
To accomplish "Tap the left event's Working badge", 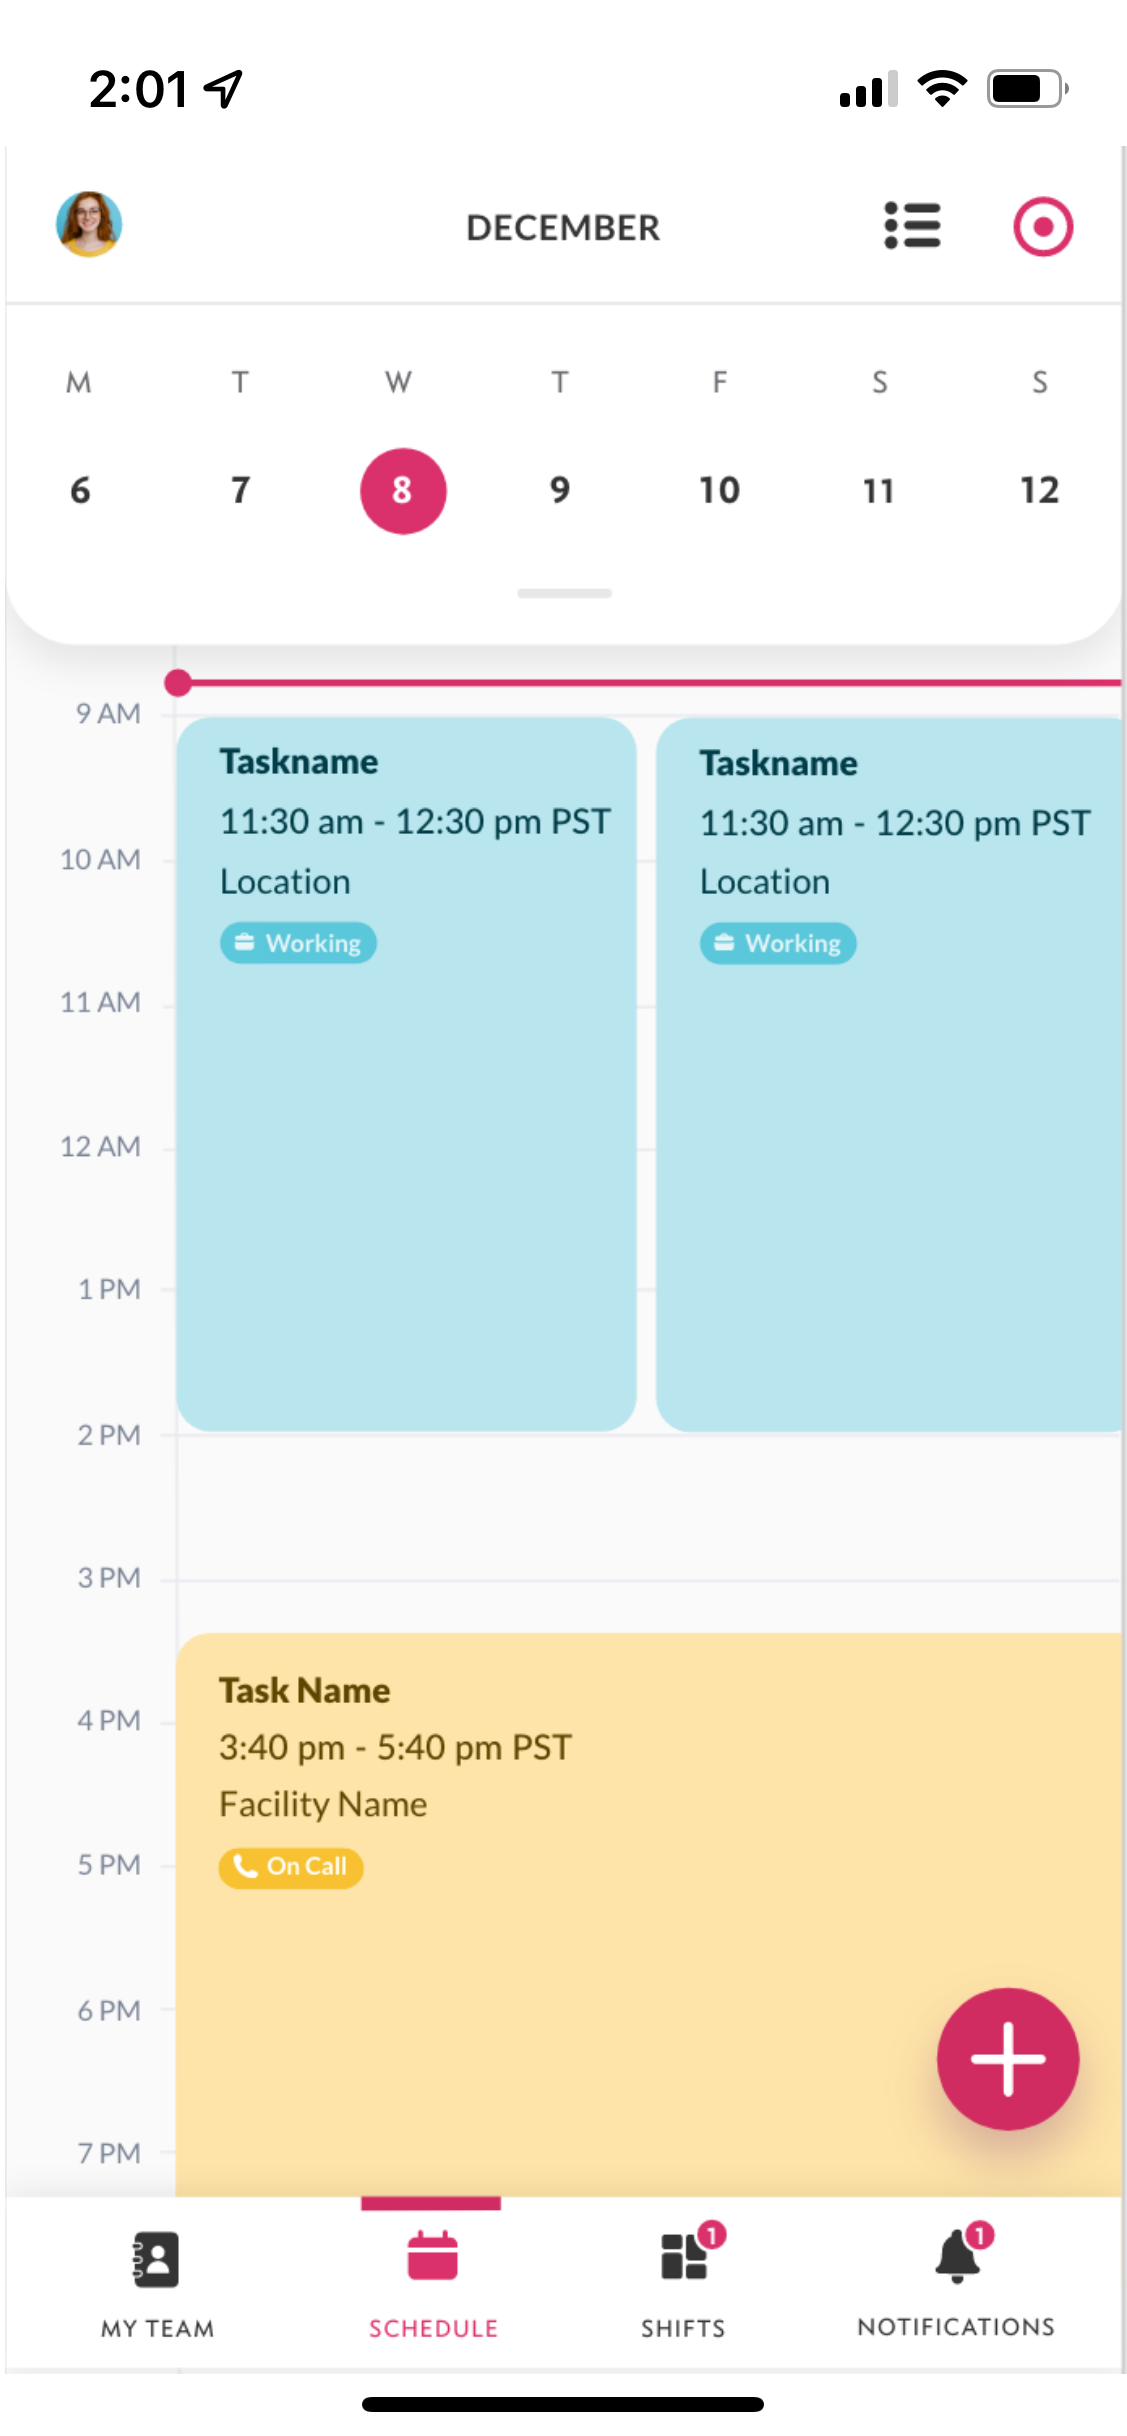I will [x=298, y=943].
